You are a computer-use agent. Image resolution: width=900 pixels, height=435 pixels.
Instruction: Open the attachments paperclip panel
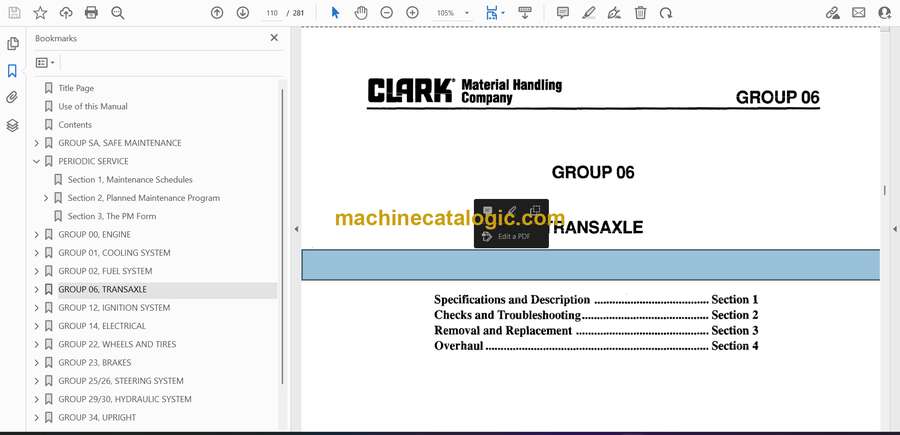(12, 98)
